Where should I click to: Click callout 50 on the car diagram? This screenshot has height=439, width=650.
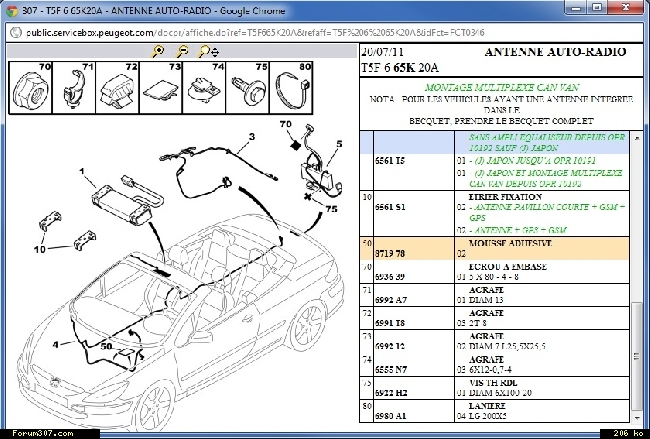[106, 346]
